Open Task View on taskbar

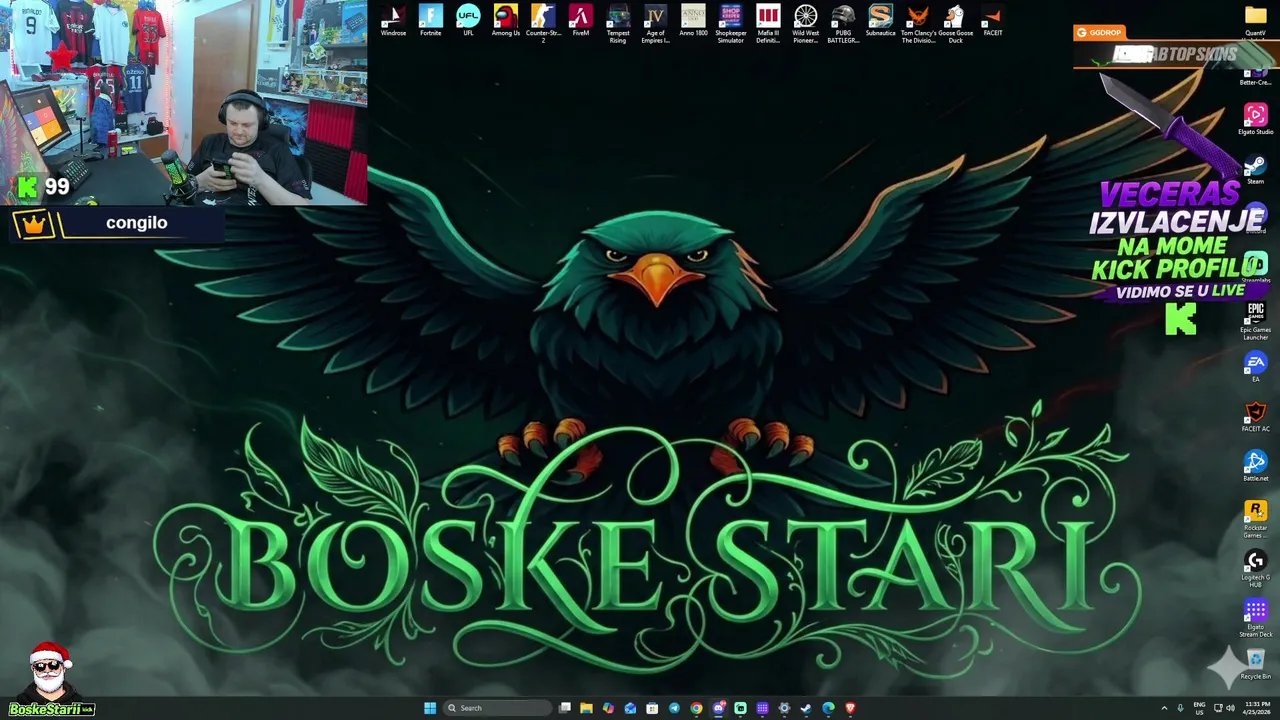pyautogui.click(x=565, y=708)
